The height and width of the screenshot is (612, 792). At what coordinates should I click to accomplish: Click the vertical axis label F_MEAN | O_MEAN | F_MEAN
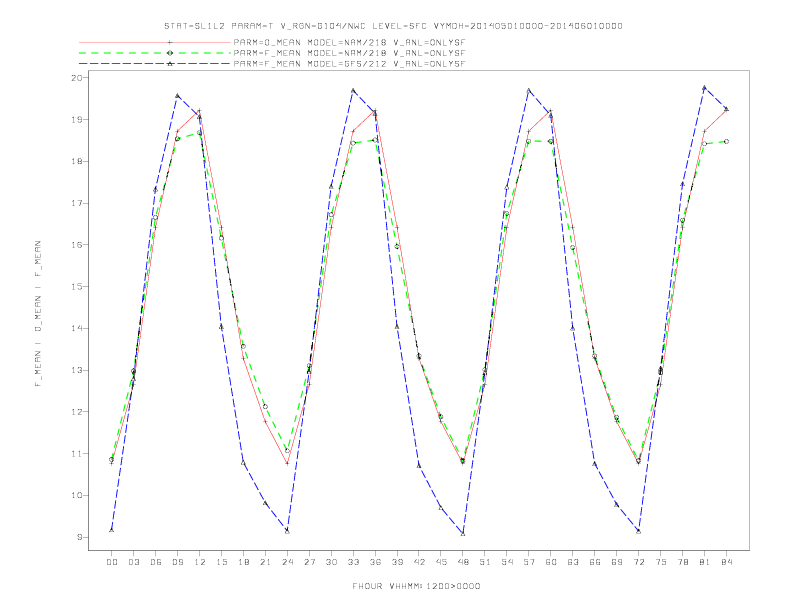click(38, 314)
